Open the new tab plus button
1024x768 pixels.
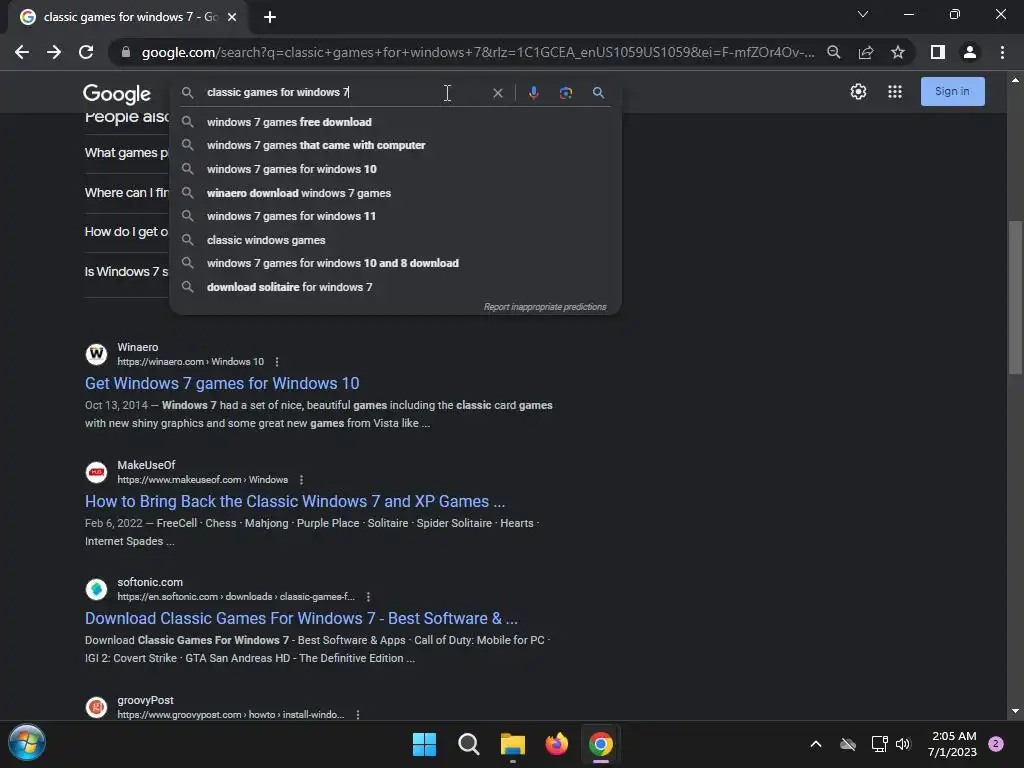pos(270,17)
